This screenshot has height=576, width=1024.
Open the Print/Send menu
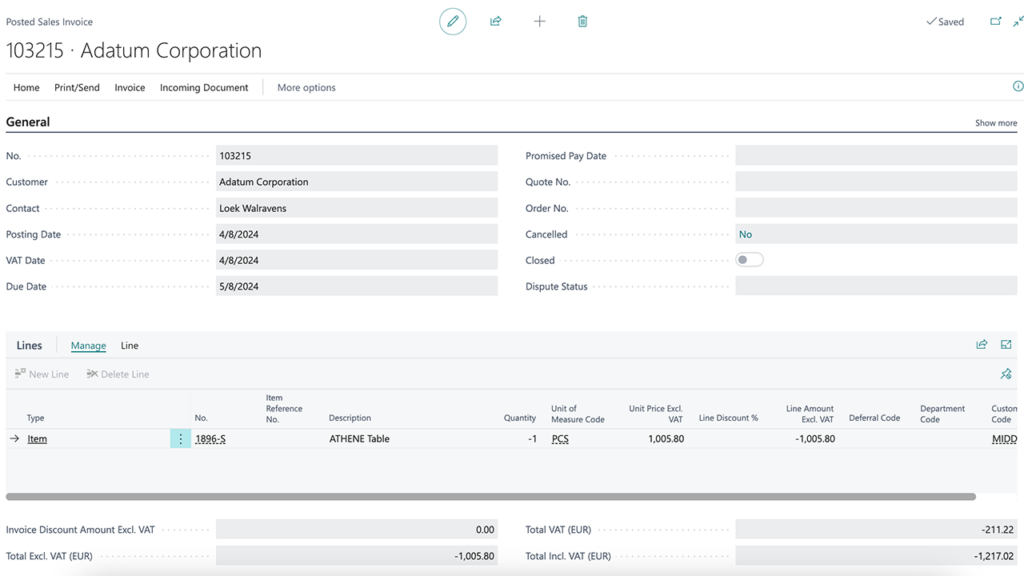tap(76, 87)
